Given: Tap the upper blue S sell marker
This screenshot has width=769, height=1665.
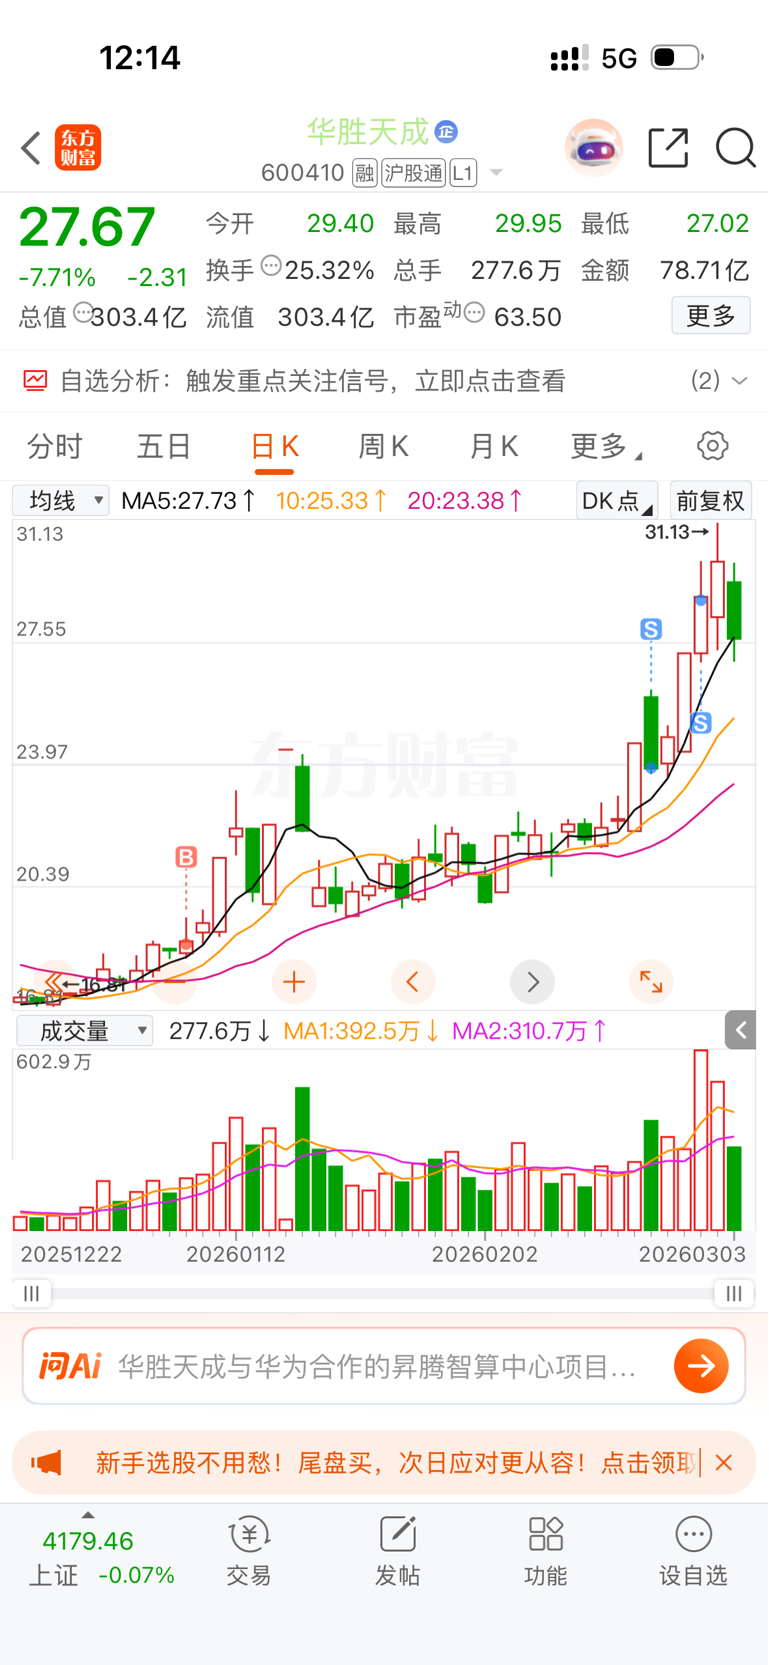Looking at the screenshot, I should (x=651, y=629).
